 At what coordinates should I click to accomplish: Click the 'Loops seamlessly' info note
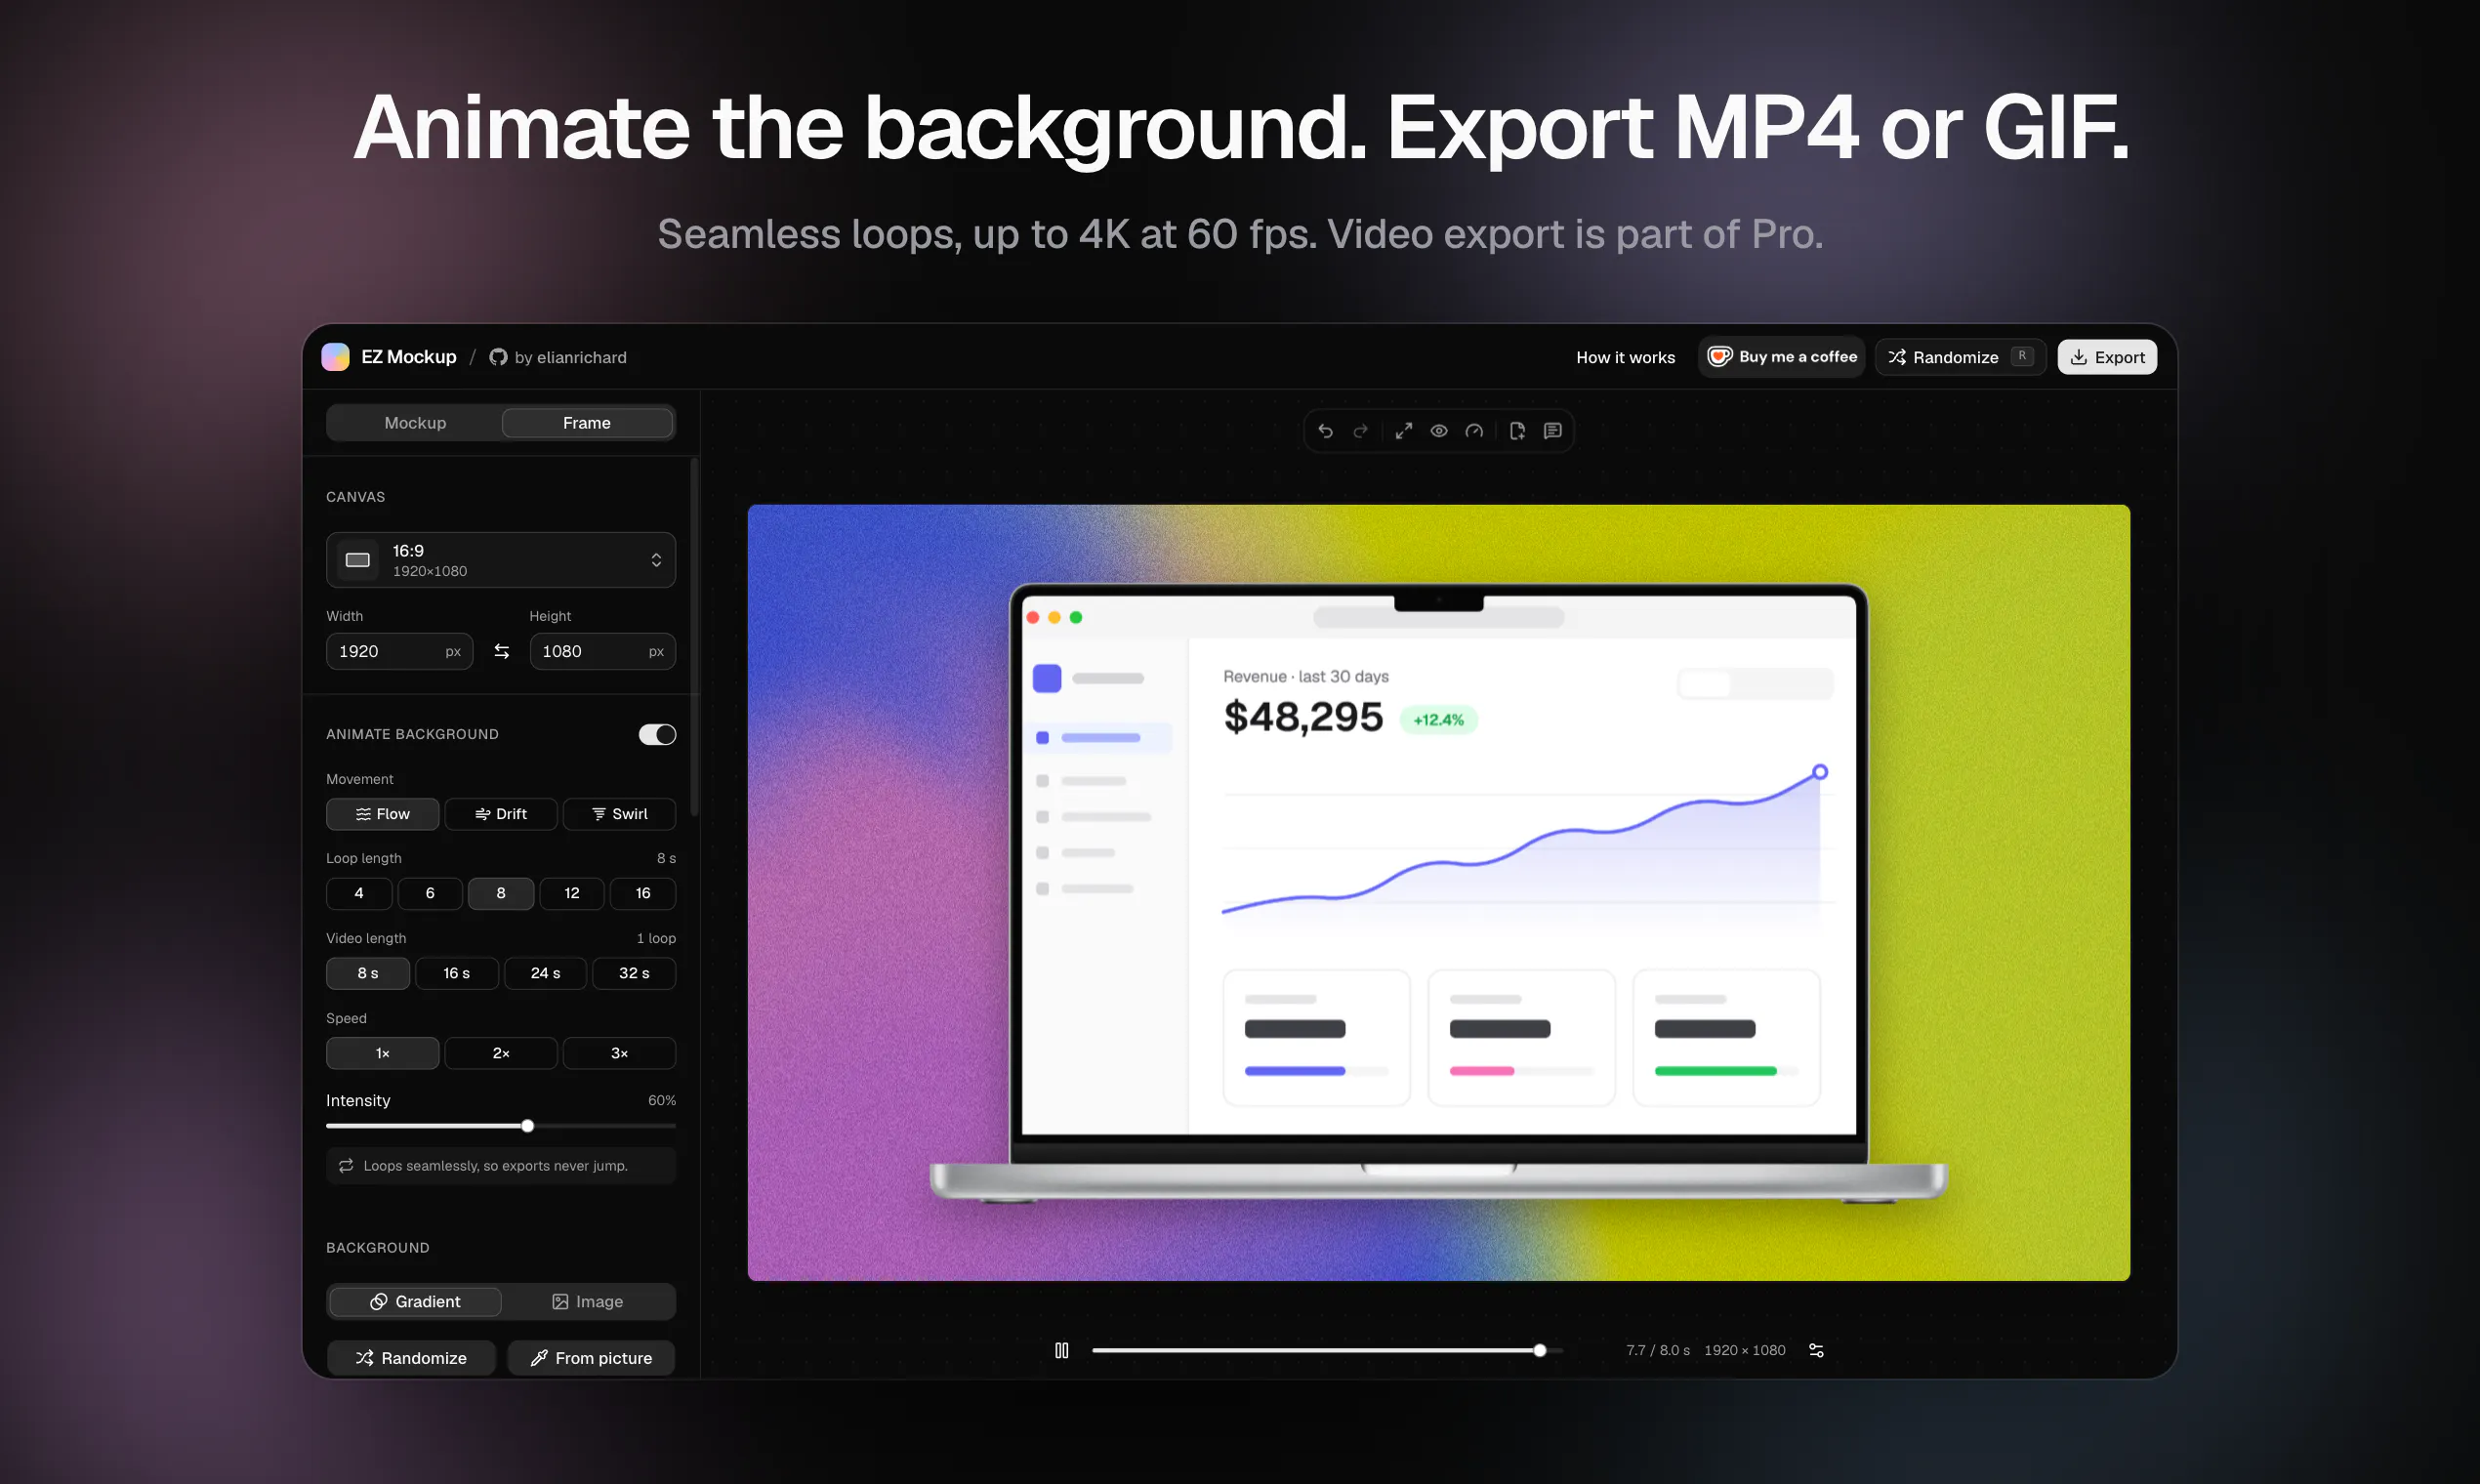(x=501, y=1166)
